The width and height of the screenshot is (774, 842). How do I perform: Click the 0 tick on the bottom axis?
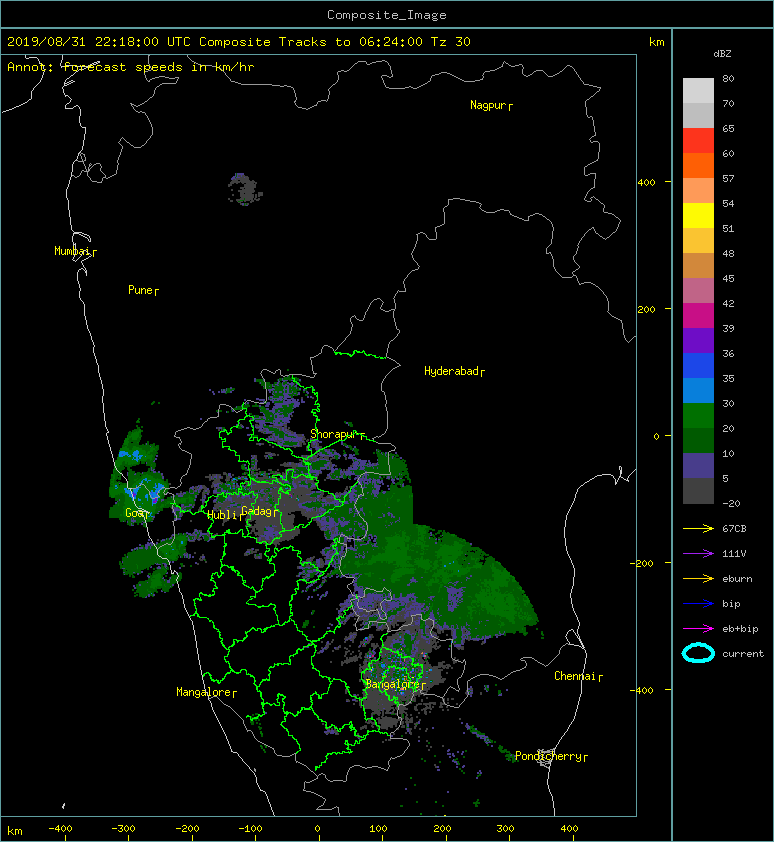tap(317, 829)
